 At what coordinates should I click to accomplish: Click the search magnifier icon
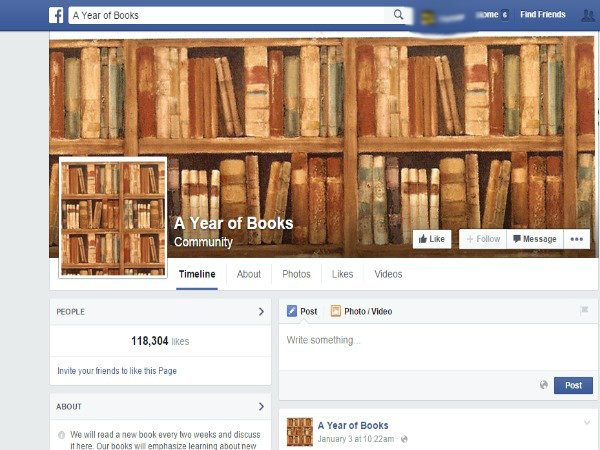pos(398,15)
